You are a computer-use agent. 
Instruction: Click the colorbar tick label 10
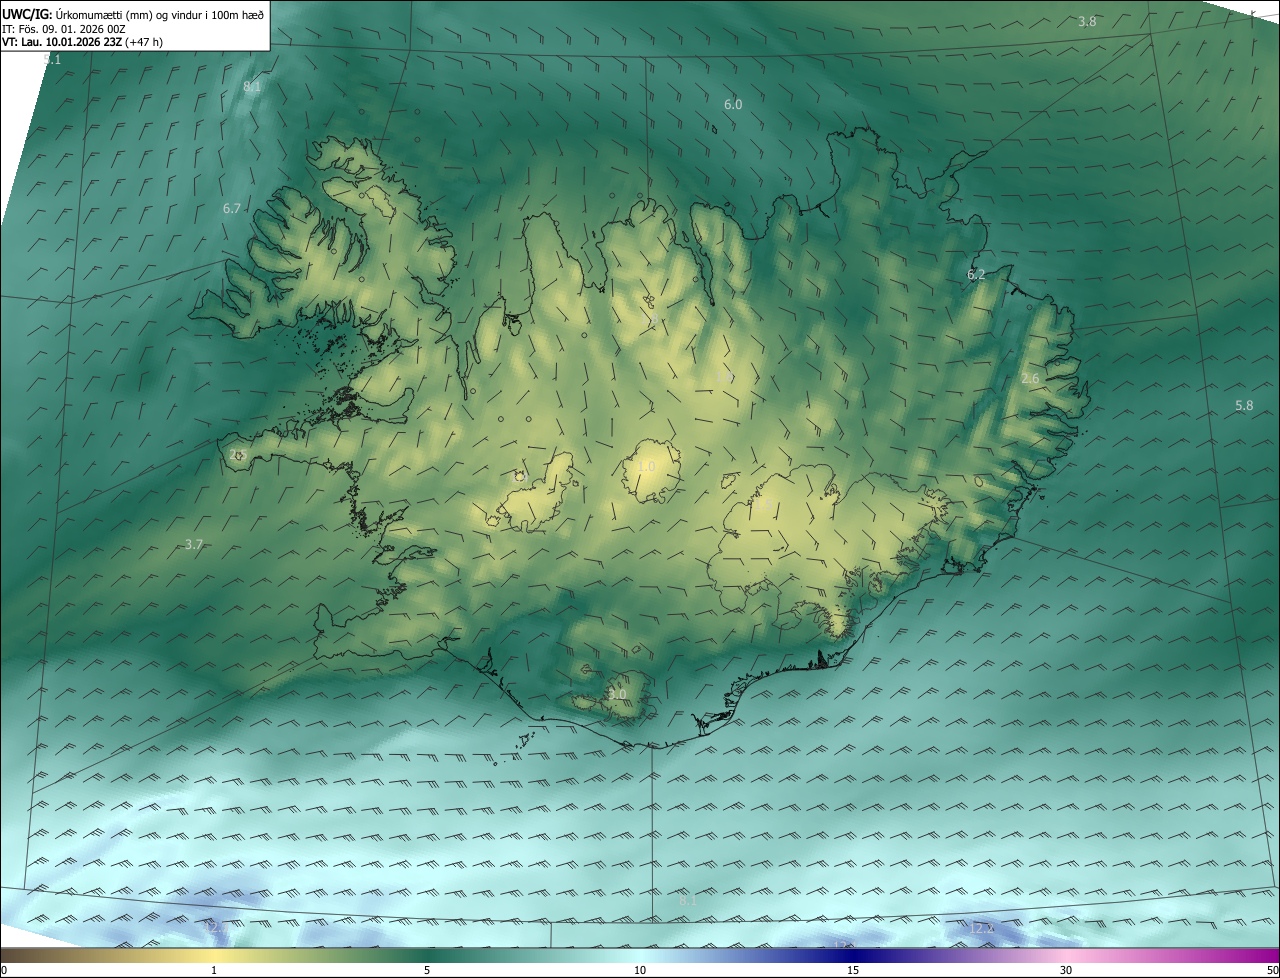640,970
